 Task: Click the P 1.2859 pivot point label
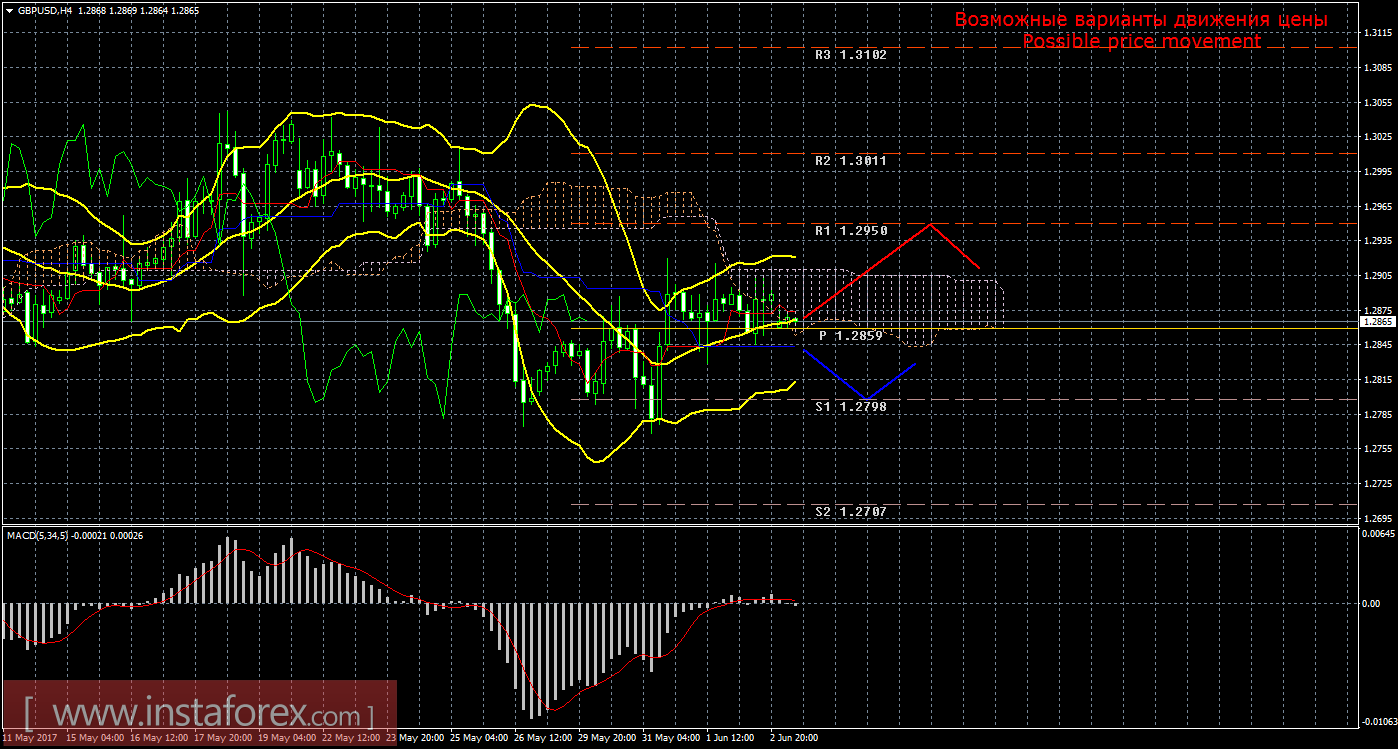click(x=850, y=336)
